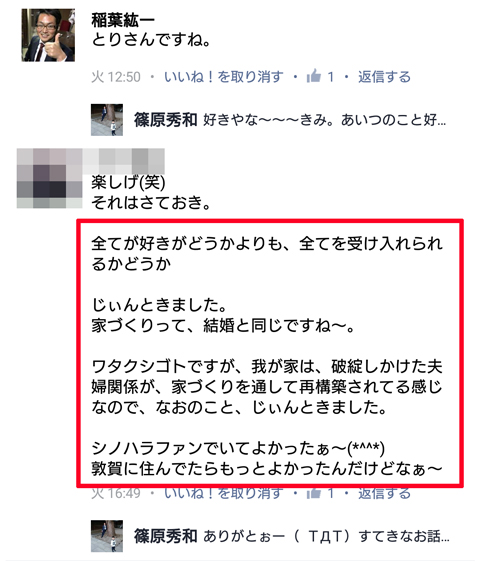Unlike the 16:49 comment via いいね!を取り消す

[224, 493]
